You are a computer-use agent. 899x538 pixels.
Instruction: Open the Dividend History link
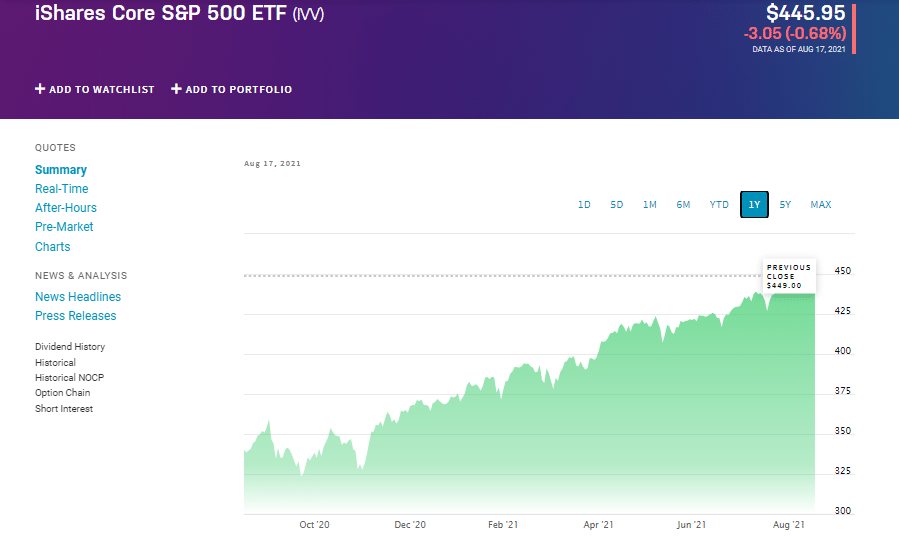coord(70,346)
